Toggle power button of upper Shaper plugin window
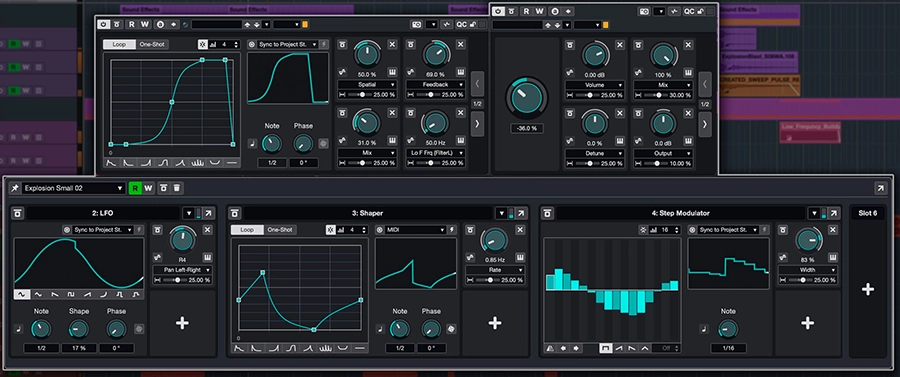The image size is (900, 377). [x=103, y=25]
